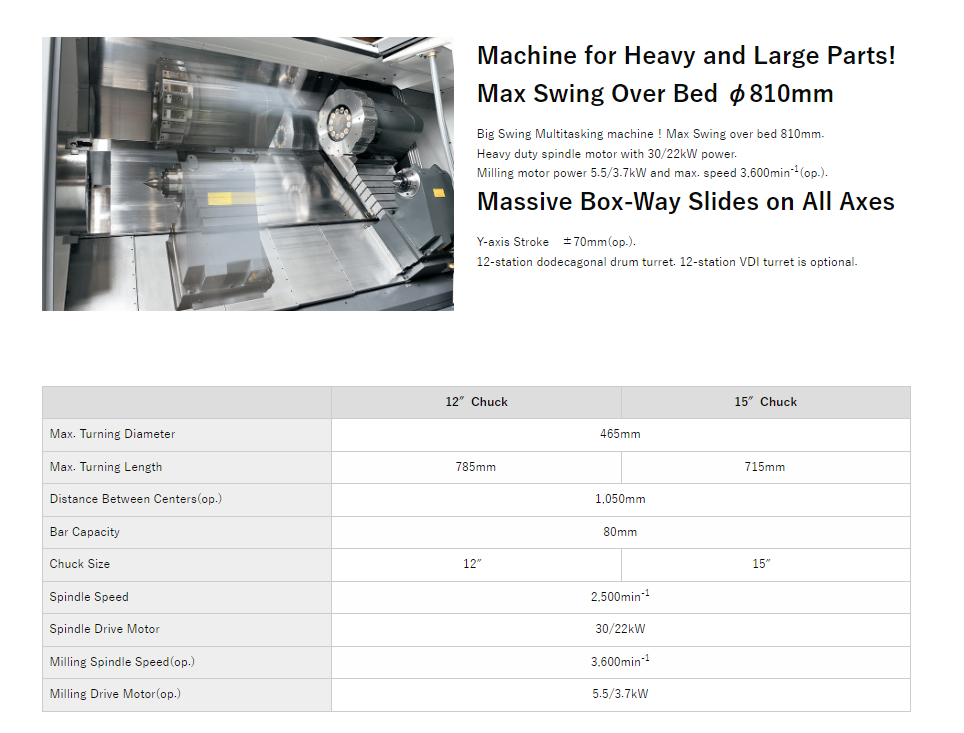The height and width of the screenshot is (733, 964).
Task: Click the machine interior product photo
Action: 247,174
